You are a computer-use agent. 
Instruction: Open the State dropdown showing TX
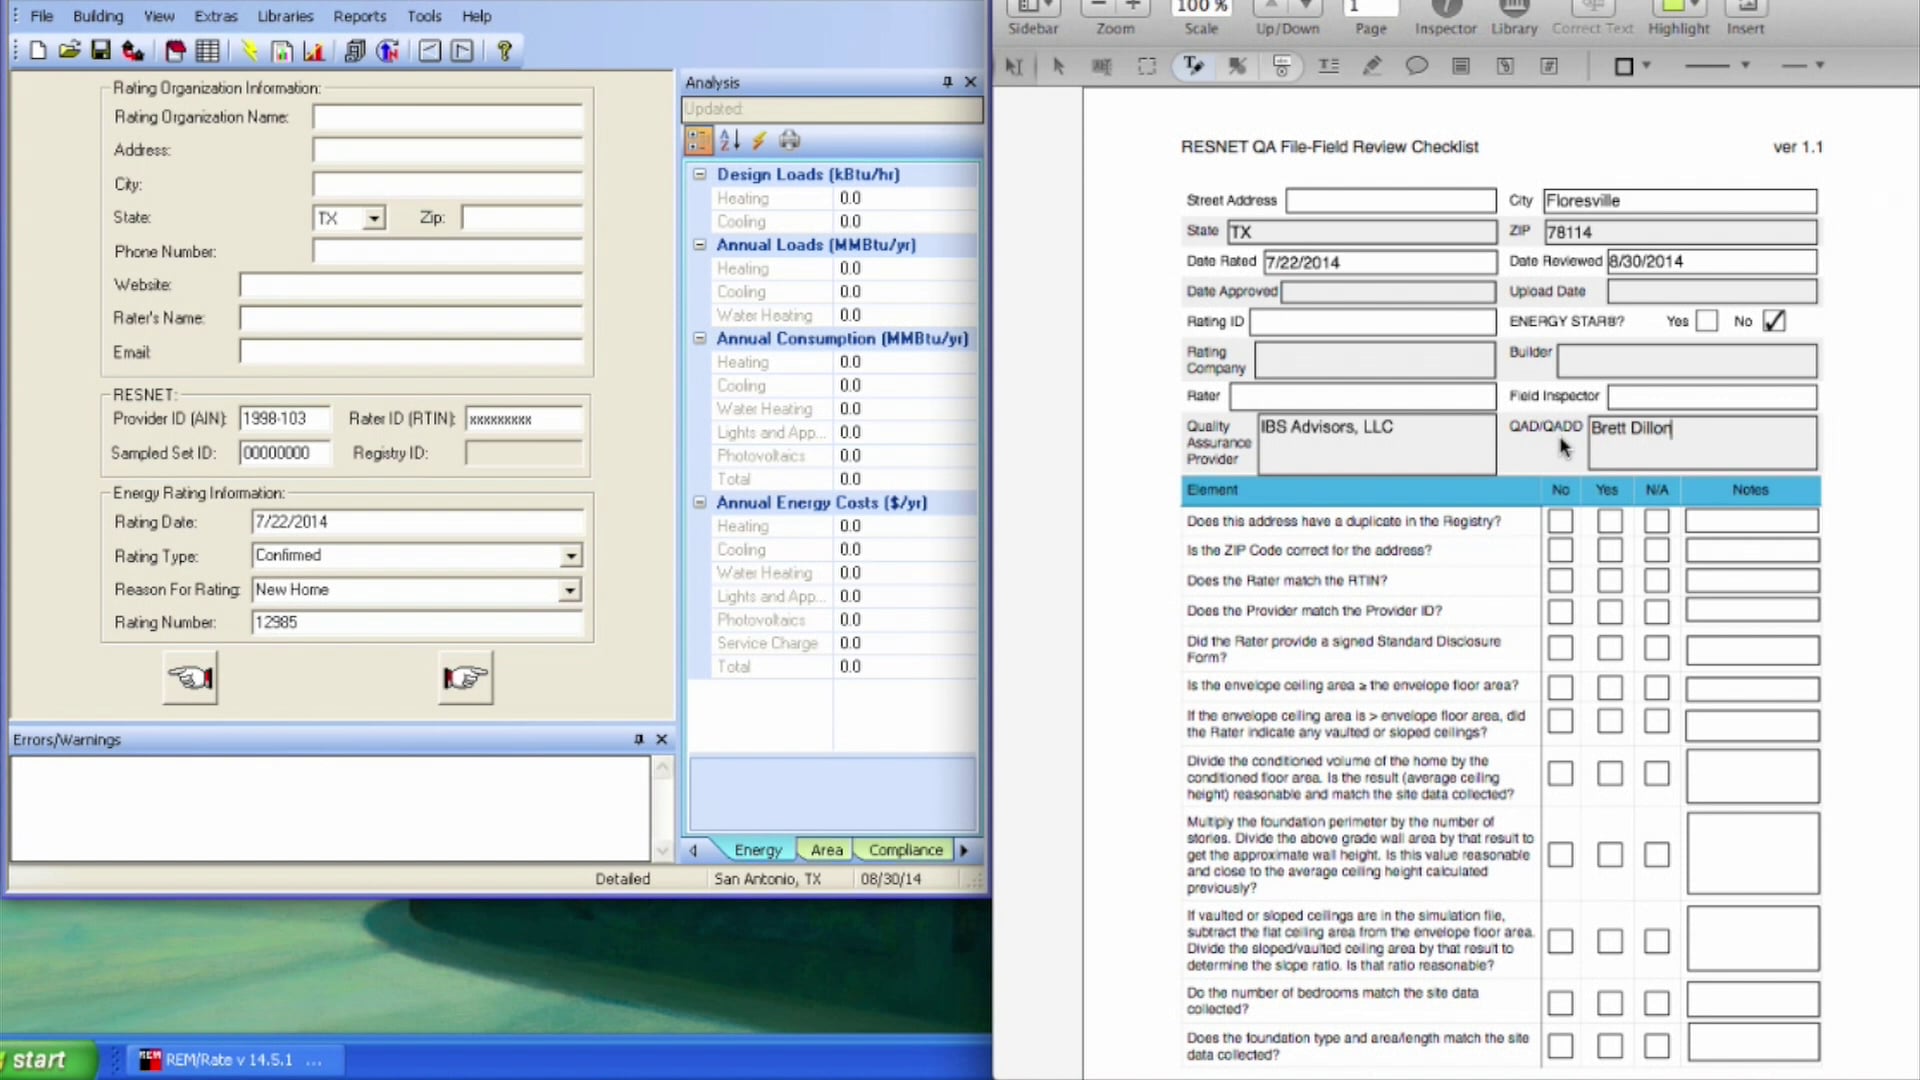[x=374, y=218]
